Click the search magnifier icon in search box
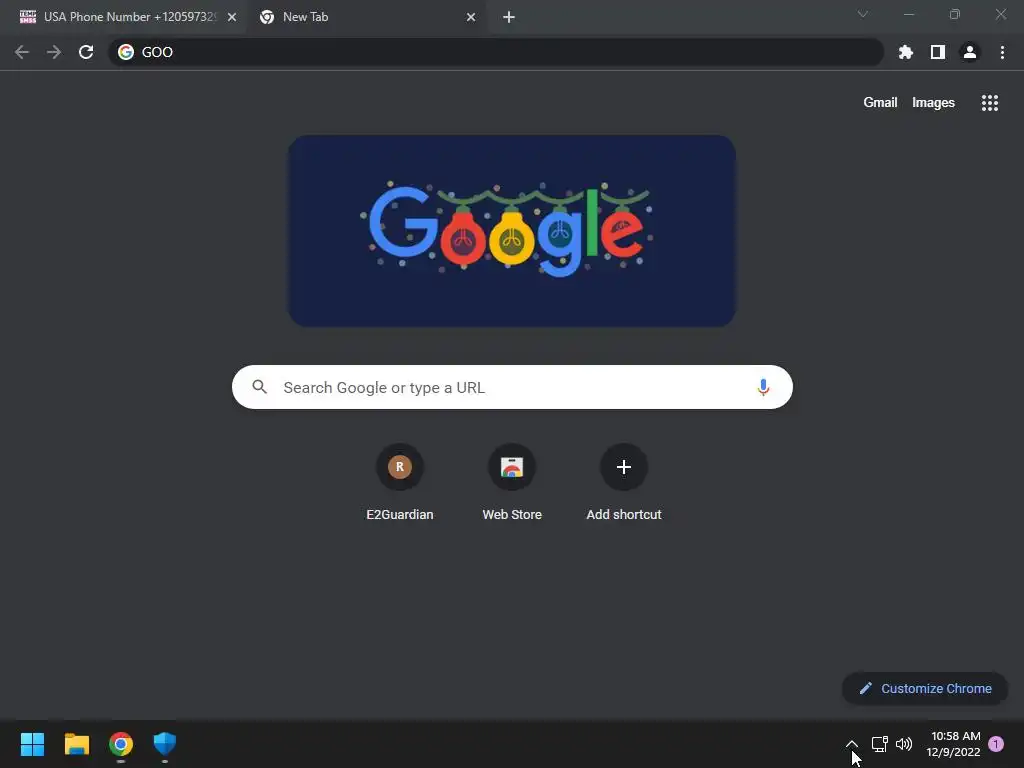Image resolution: width=1024 pixels, height=768 pixels. click(259, 387)
